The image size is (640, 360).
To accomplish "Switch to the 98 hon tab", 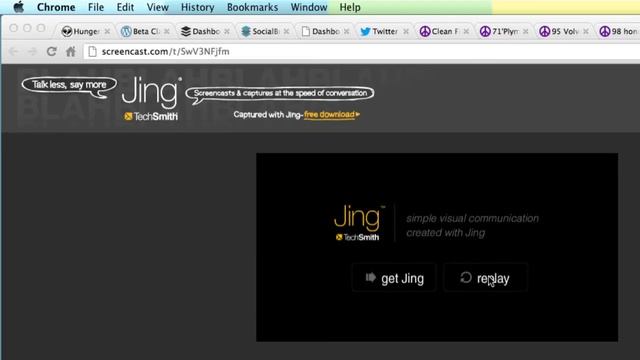I will click(x=618, y=31).
